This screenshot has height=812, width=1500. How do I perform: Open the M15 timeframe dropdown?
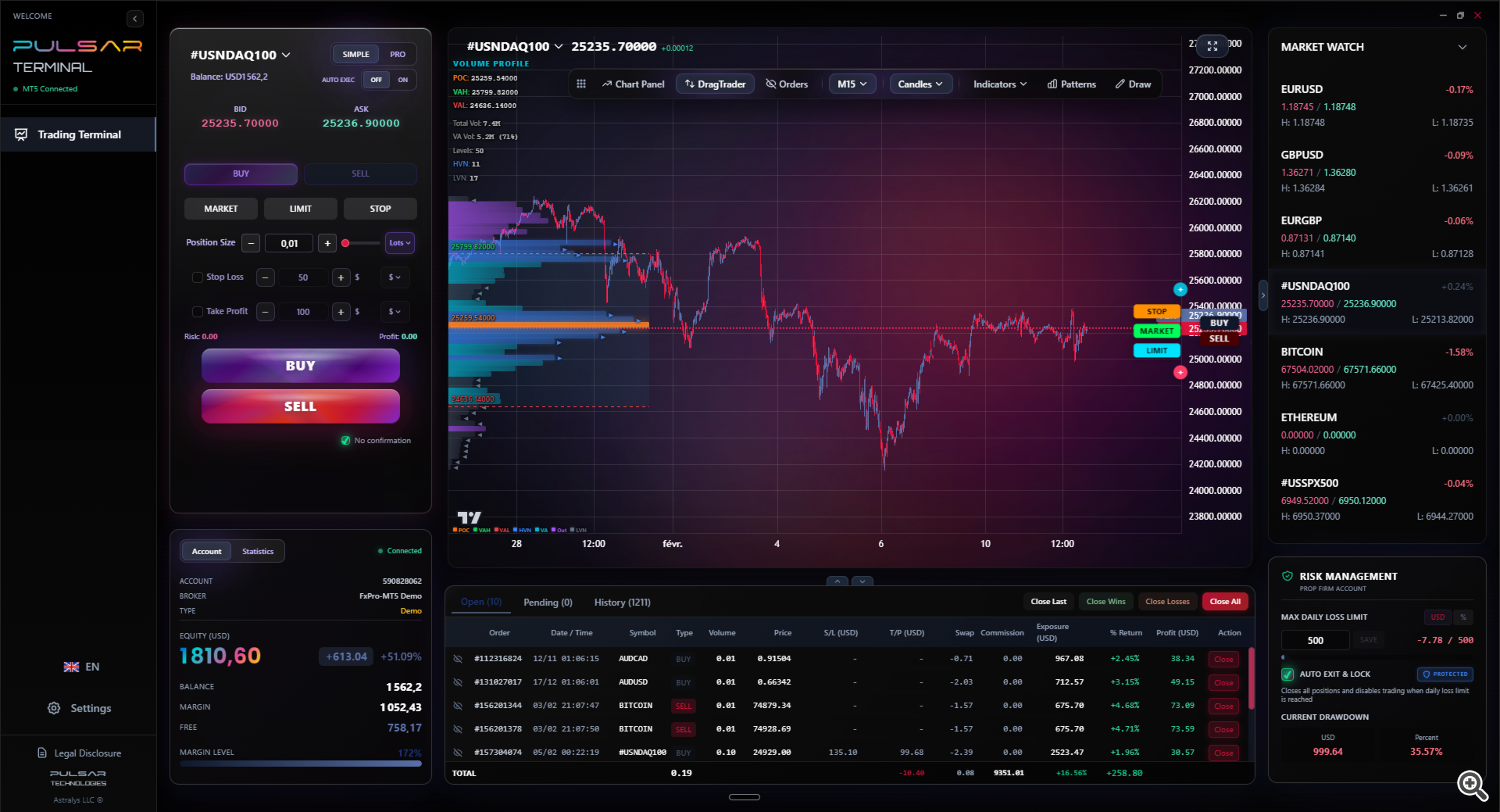[853, 84]
